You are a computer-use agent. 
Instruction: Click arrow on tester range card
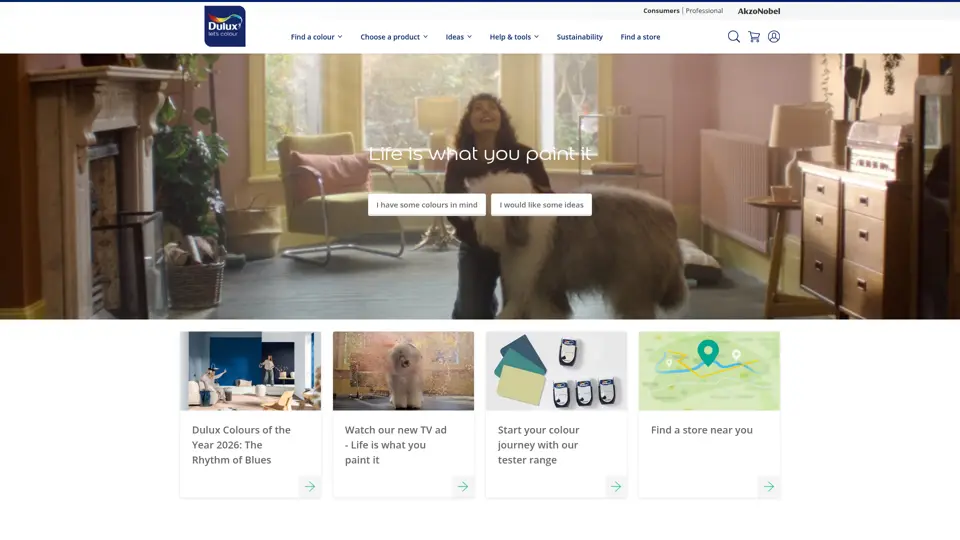[x=616, y=487]
